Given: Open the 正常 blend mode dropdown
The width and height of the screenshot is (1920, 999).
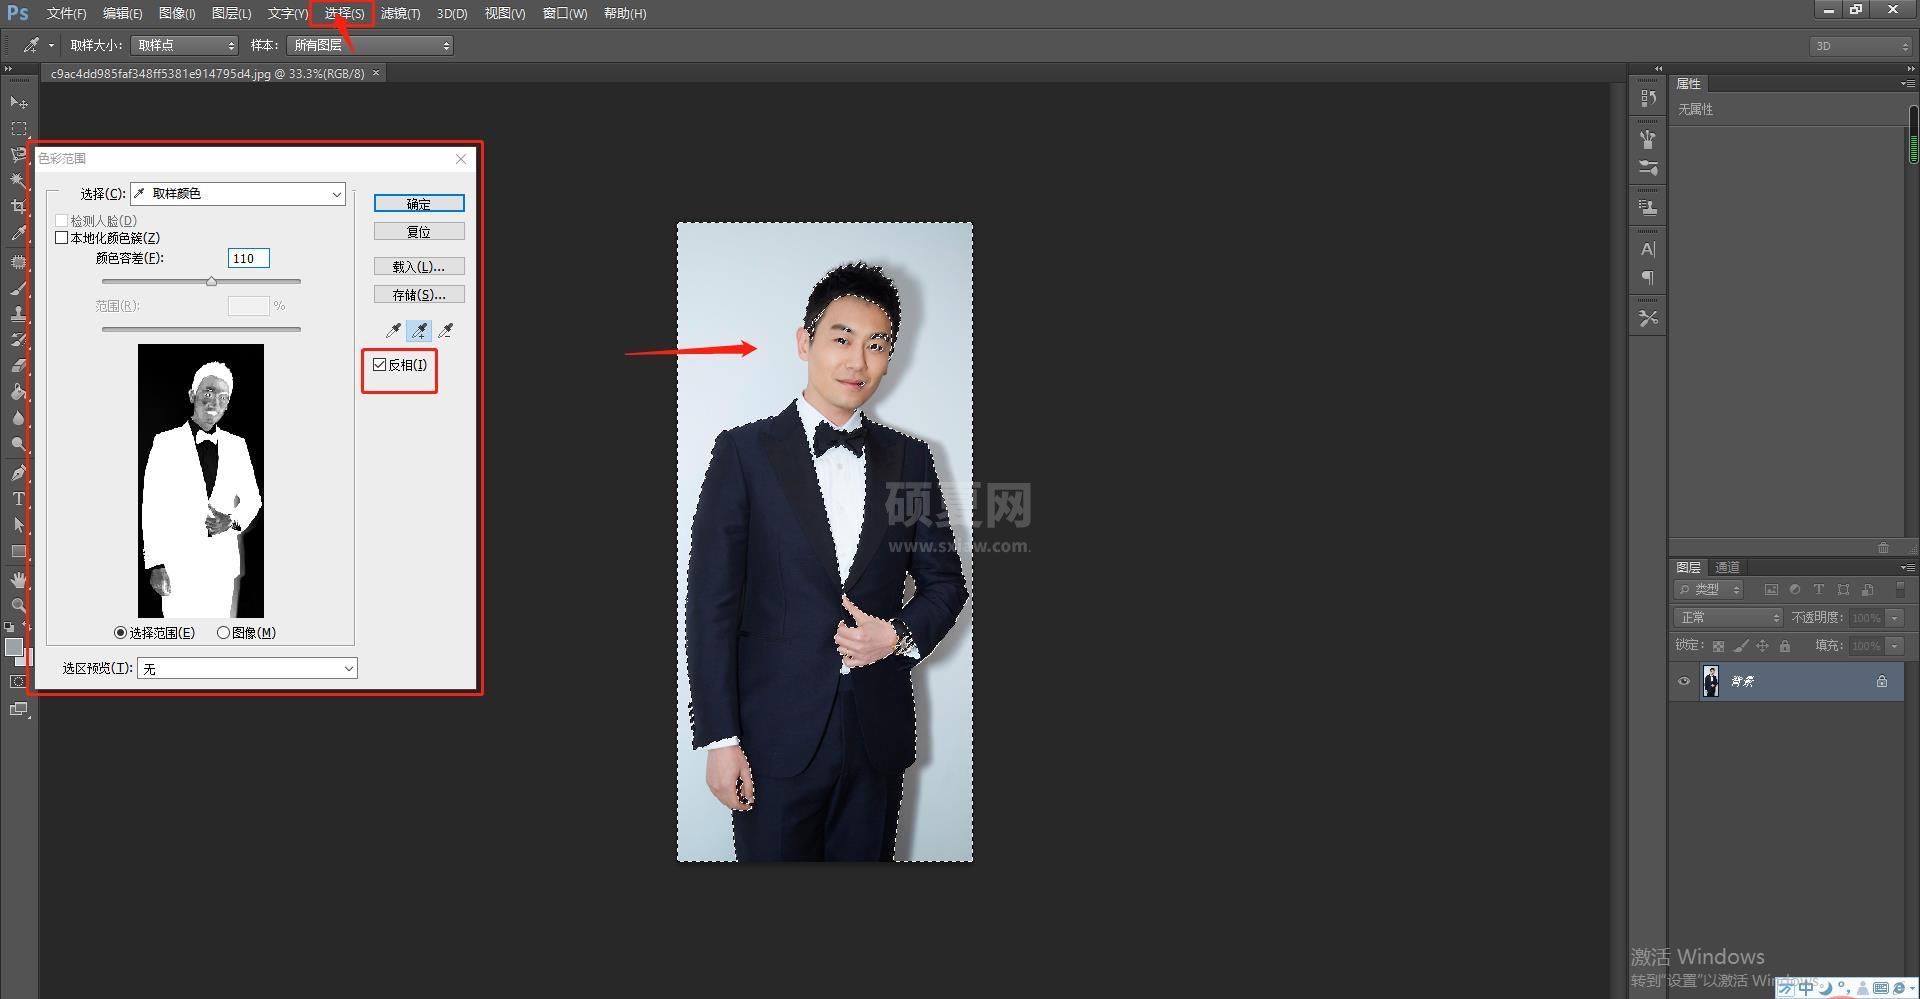Looking at the screenshot, I should 1728,618.
